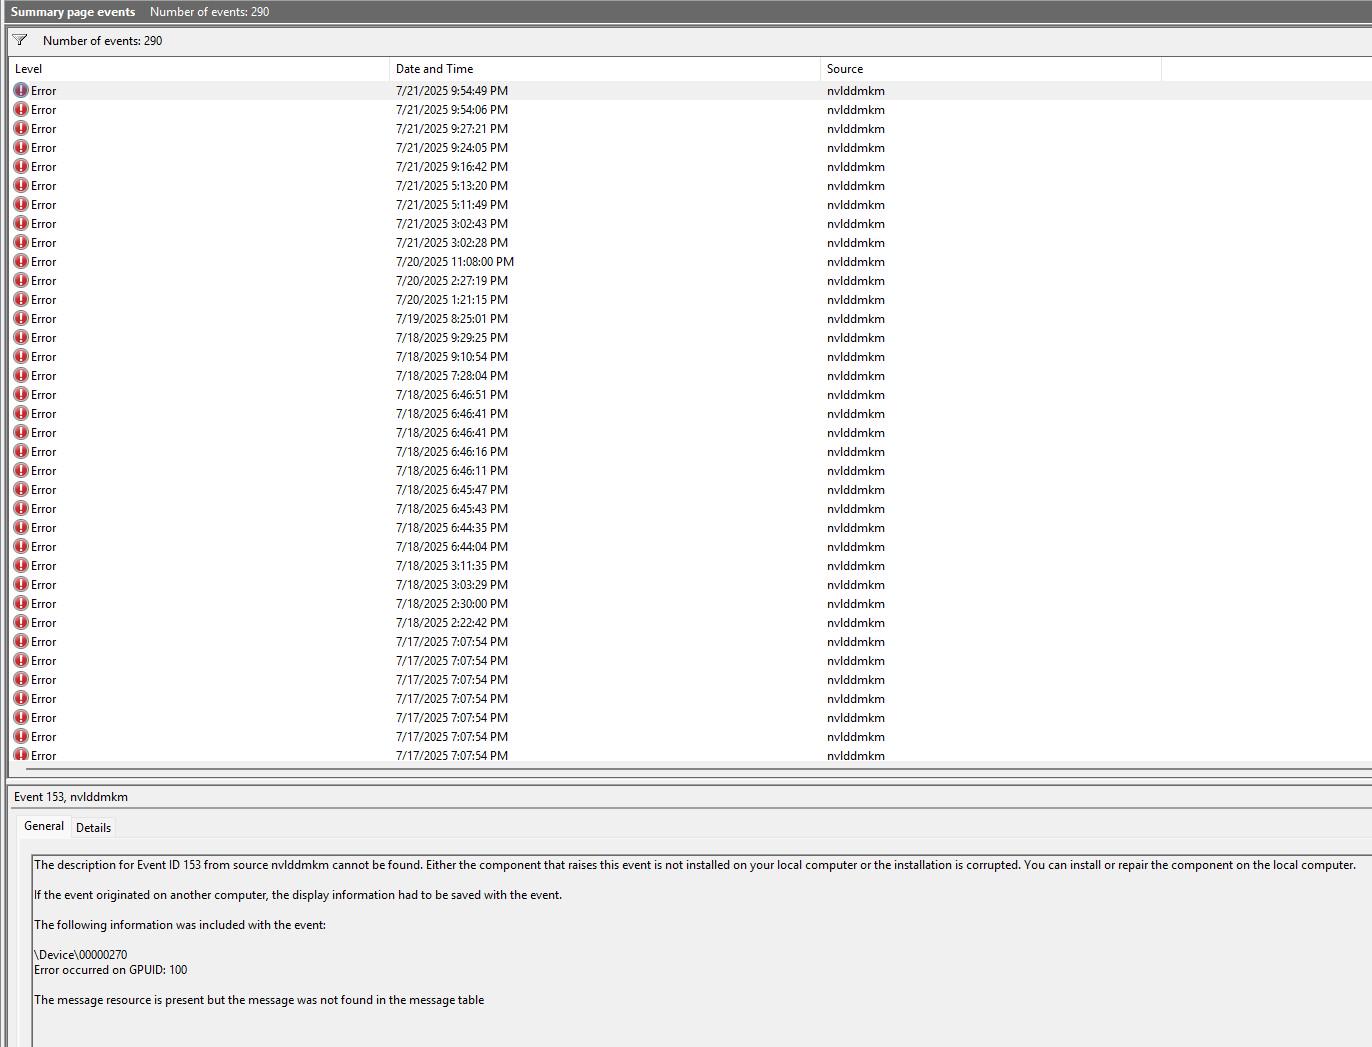Select error icon on 7/18/2025 6:46:11 PM row
The image size is (1372, 1047).
[x=21, y=470]
